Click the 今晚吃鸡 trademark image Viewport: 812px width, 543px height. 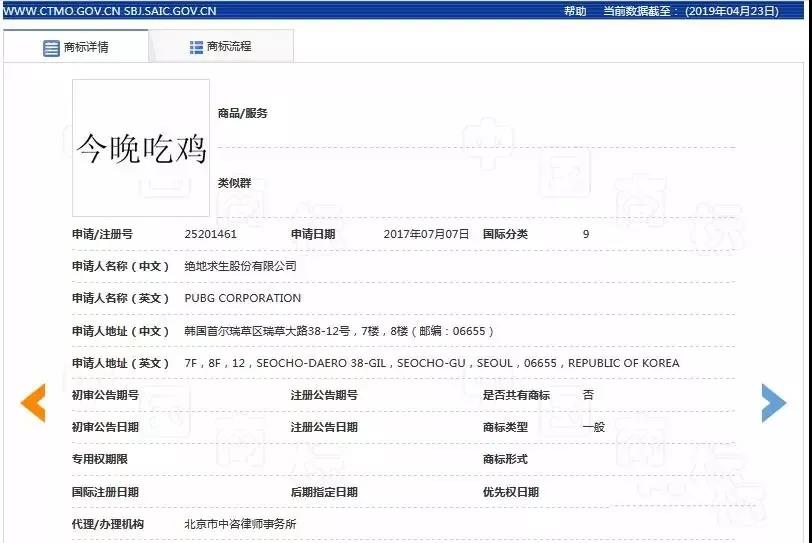[x=141, y=148]
